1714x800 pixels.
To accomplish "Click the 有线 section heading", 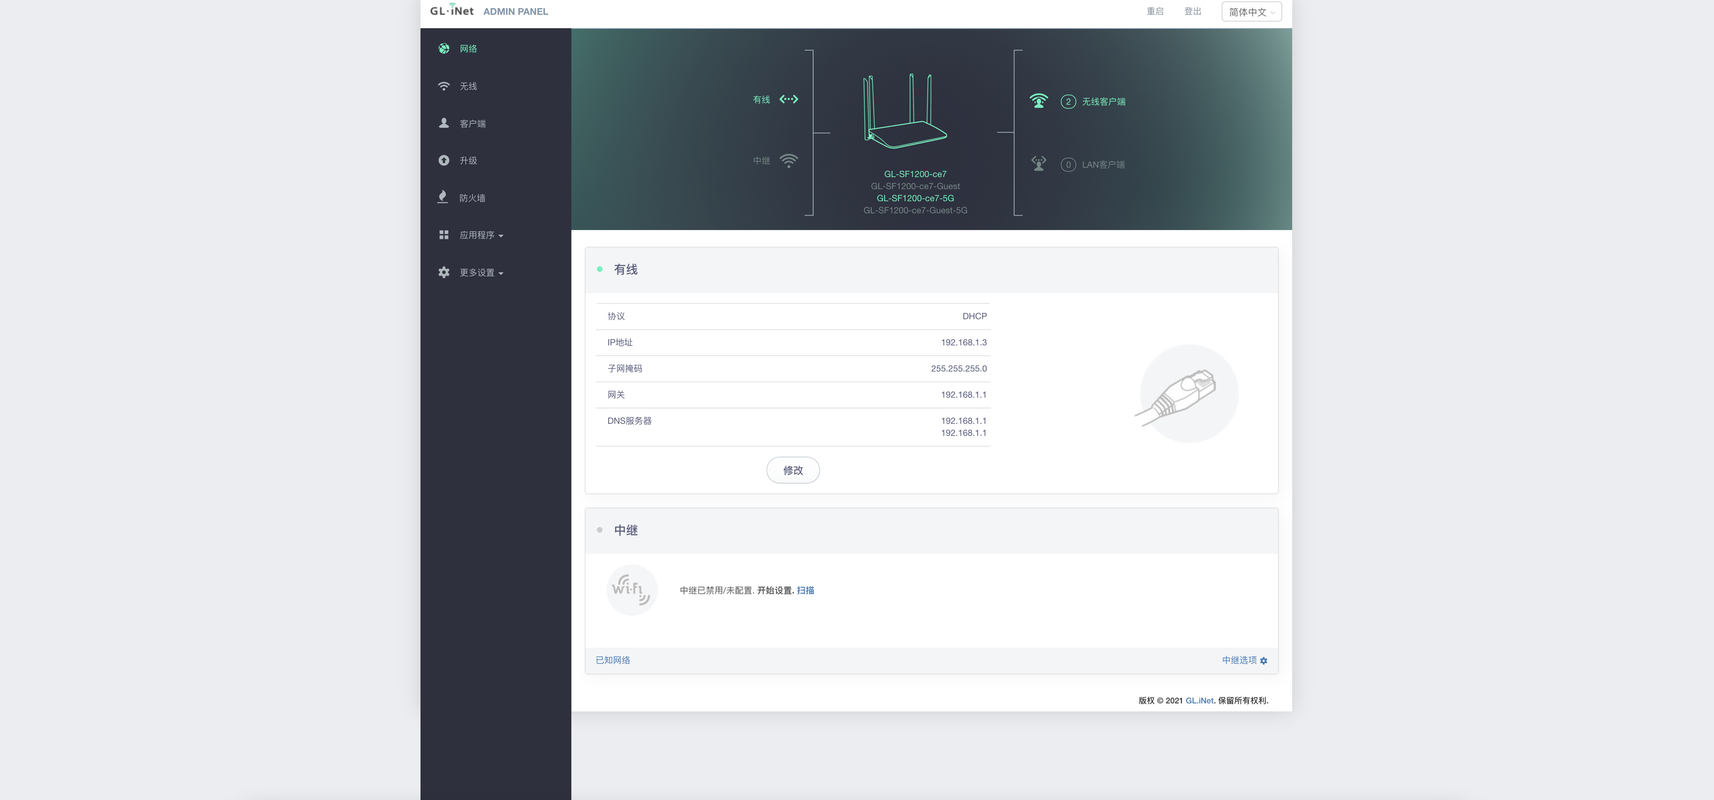I will click(626, 270).
